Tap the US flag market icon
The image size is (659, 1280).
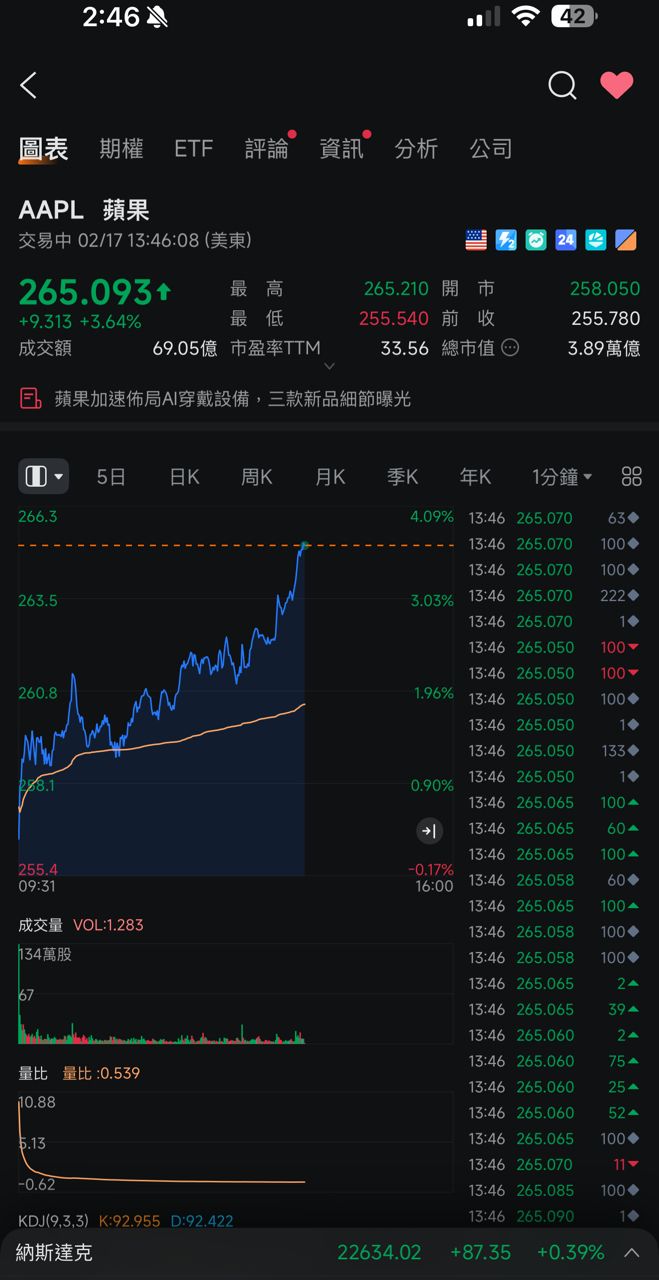[476, 240]
